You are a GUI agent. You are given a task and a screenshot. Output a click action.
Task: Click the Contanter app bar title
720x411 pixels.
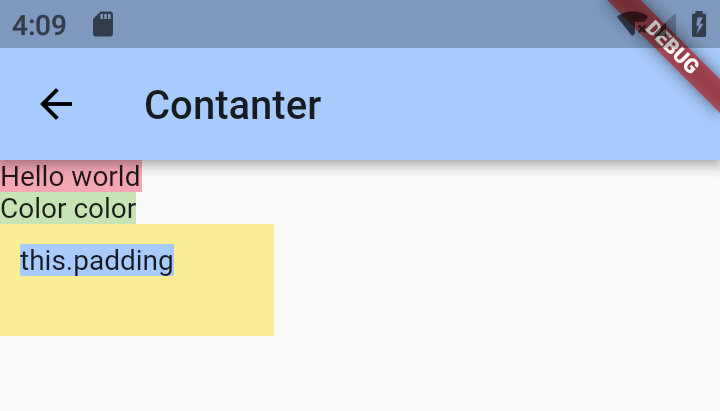(233, 105)
